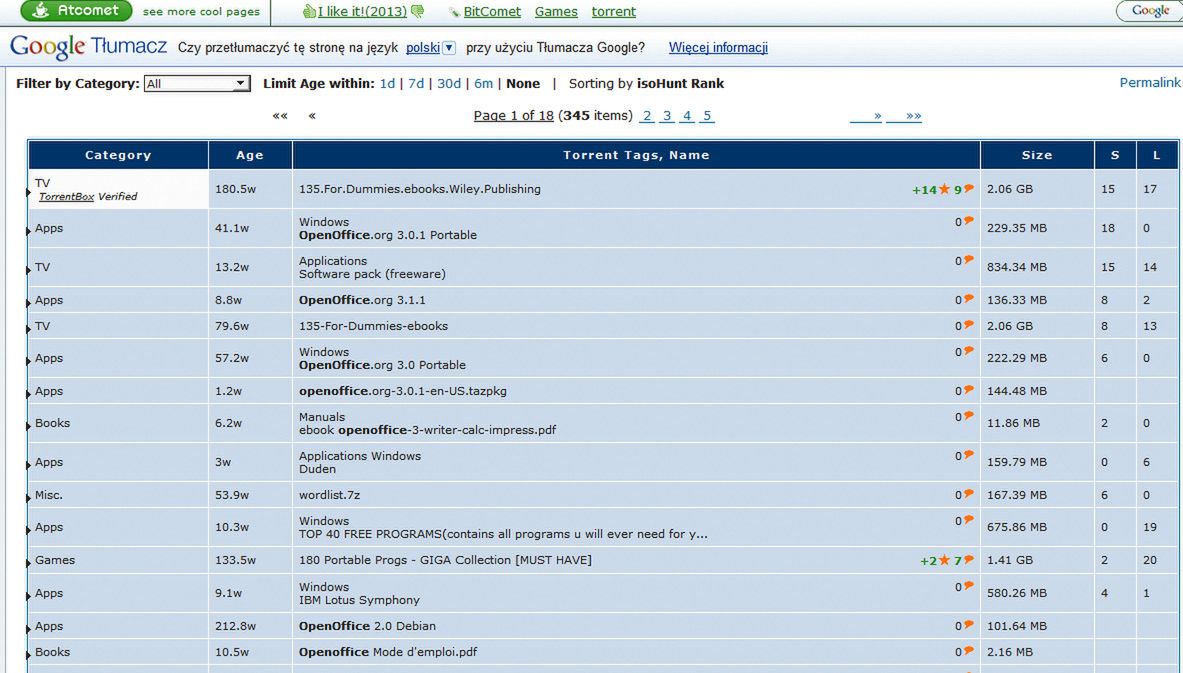Screen dimensions: 1183x673
Task: Sort by the Age column header
Action: pyautogui.click(x=250, y=155)
